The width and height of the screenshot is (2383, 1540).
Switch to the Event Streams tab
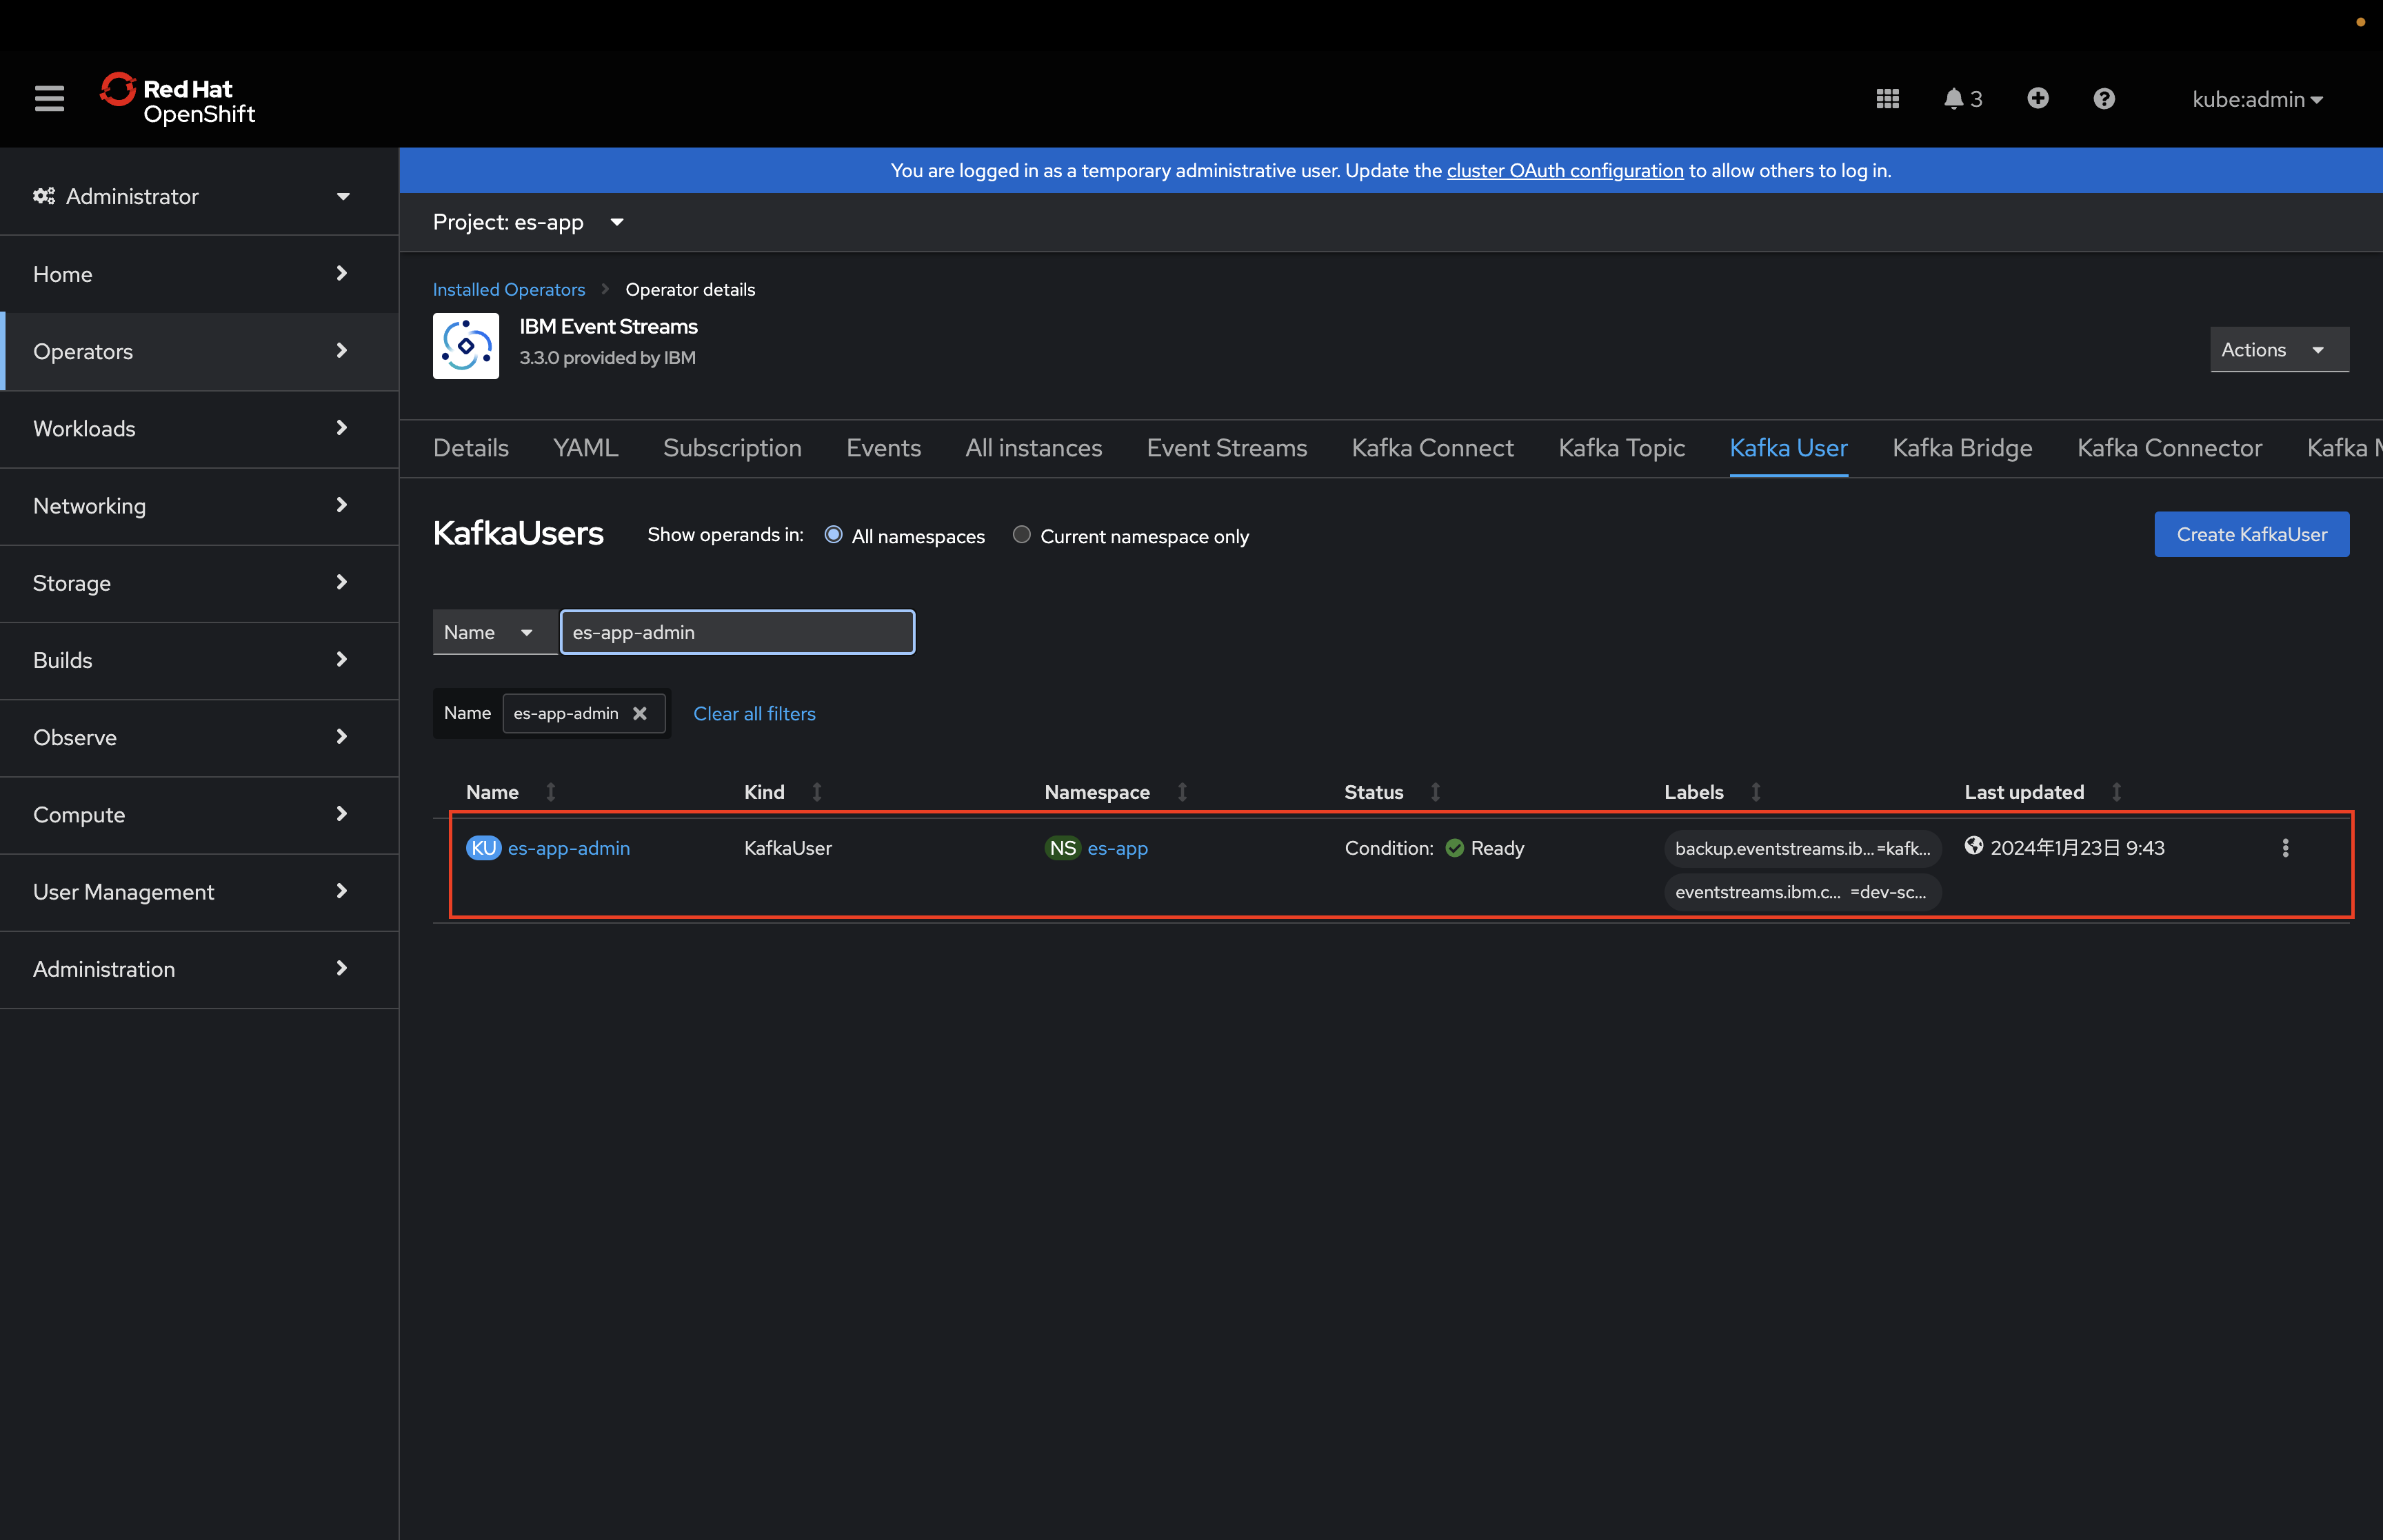click(1226, 448)
